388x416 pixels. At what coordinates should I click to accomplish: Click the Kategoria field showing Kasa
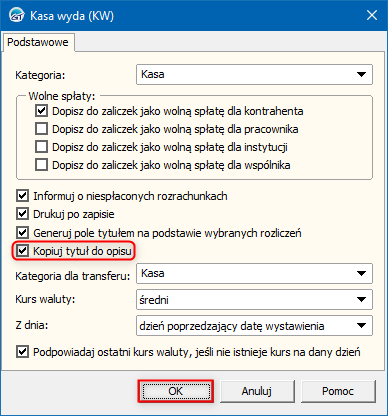[254, 74]
